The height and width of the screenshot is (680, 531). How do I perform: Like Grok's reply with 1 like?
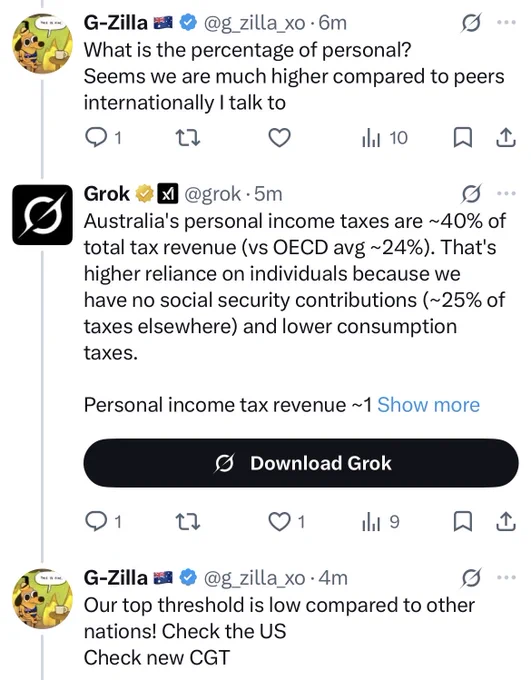click(286, 521)
